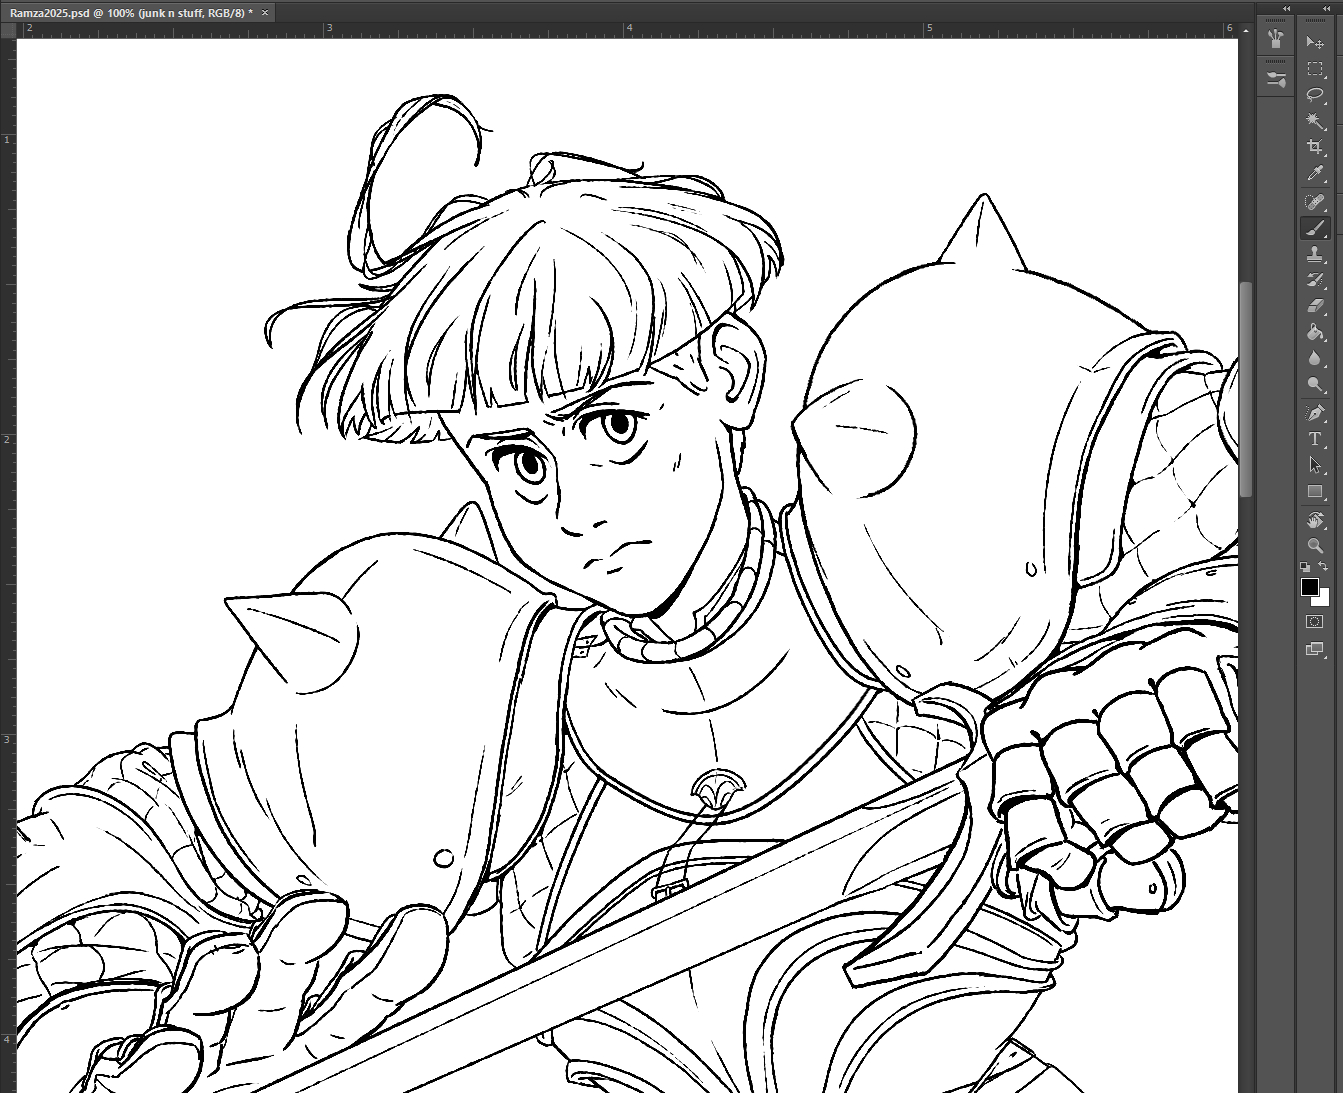This screenshot has width=1343, height=1093.
Task: Switch to the Ramza2025.psd document tab
Action: (130, 12)
